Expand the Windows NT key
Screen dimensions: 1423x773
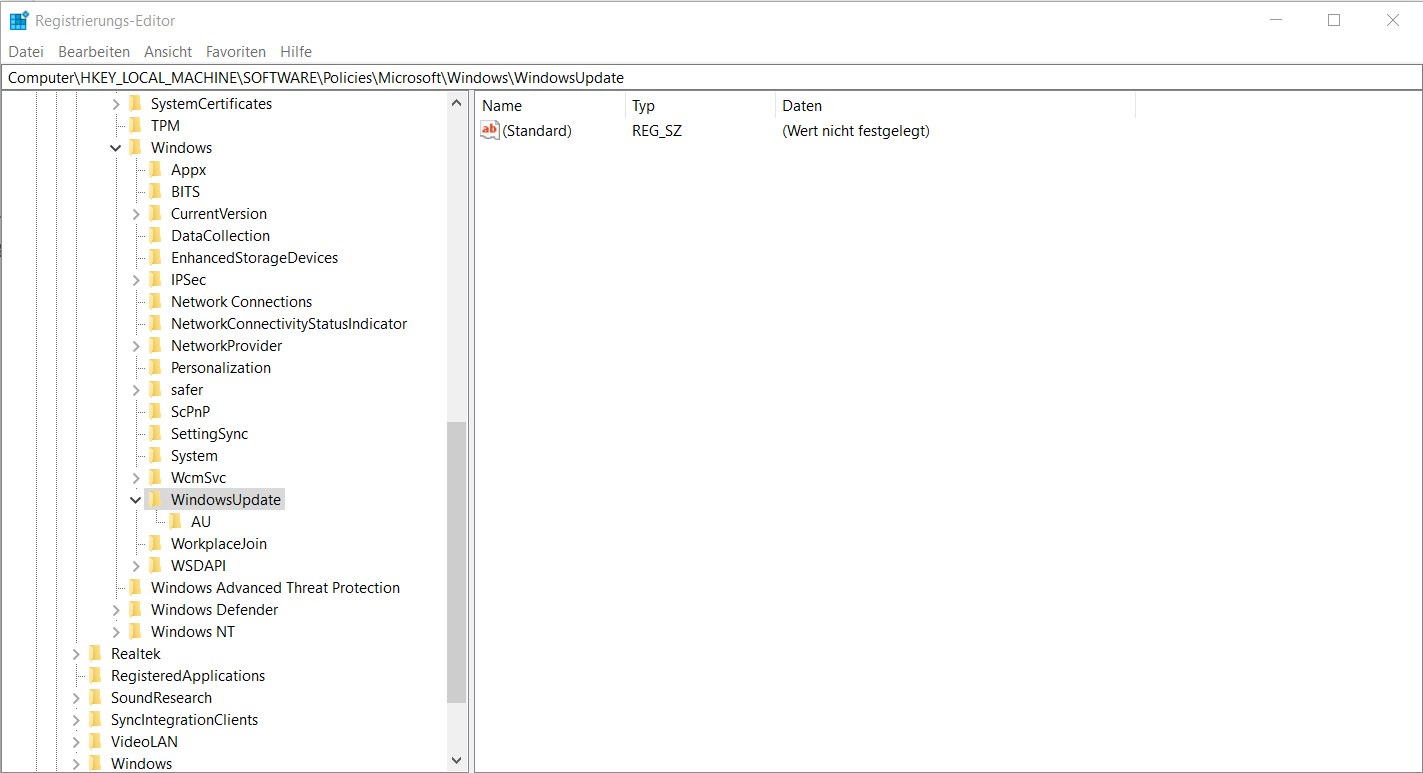coord(116,632)
